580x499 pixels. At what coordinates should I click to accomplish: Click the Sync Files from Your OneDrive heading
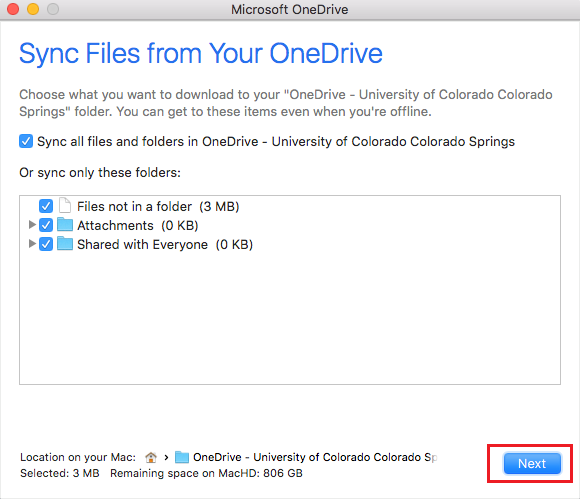click(201, 54)
